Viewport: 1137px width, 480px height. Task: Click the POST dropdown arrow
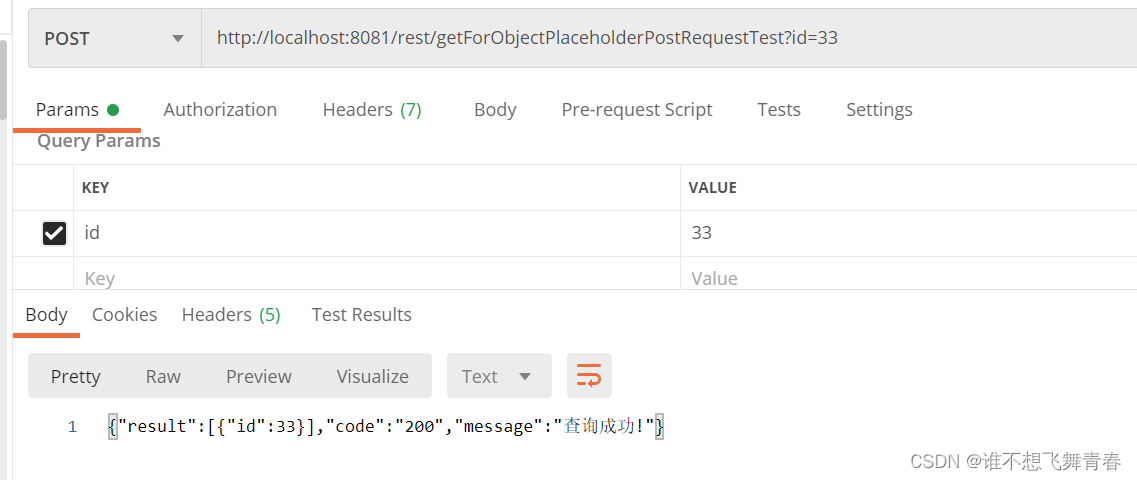[178, 39]
